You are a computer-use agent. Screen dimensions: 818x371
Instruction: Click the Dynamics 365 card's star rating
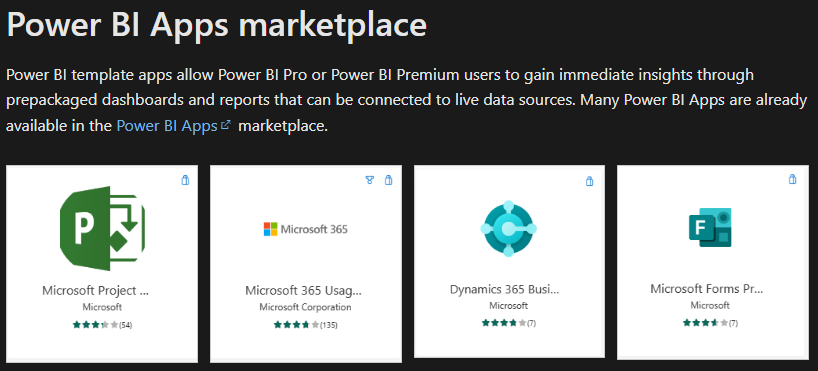[509, 323]
